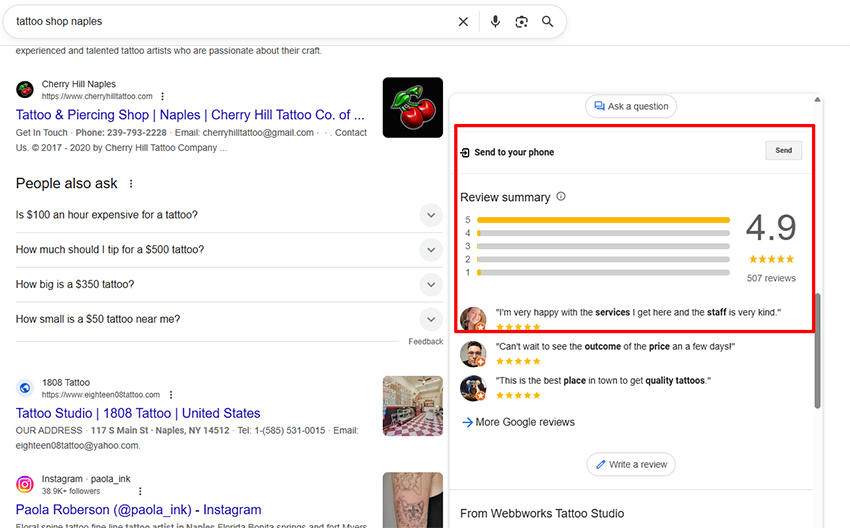850x528 pixels.
Task: Open People also ask options menu
Action: pyautogui.click(x=131, y=184)
